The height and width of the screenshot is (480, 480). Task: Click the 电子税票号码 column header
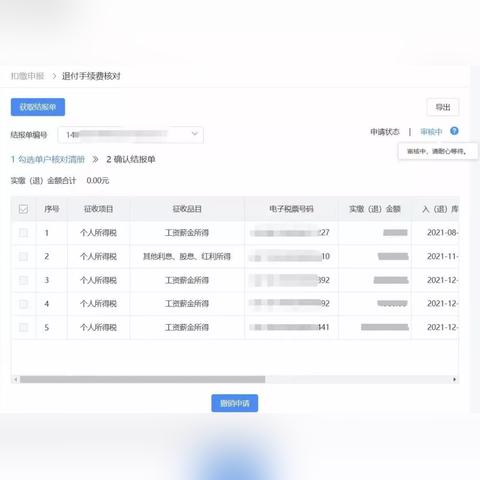coord(291,209)
